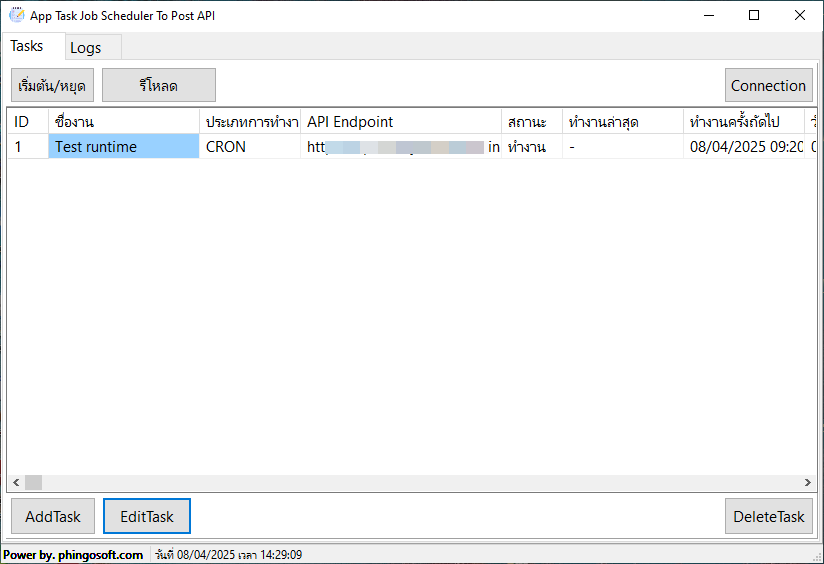Minimize the App Task Job Scheduler window
This screenshot has height=564, width=824.
pyautogui.click(x=709, y=15)
